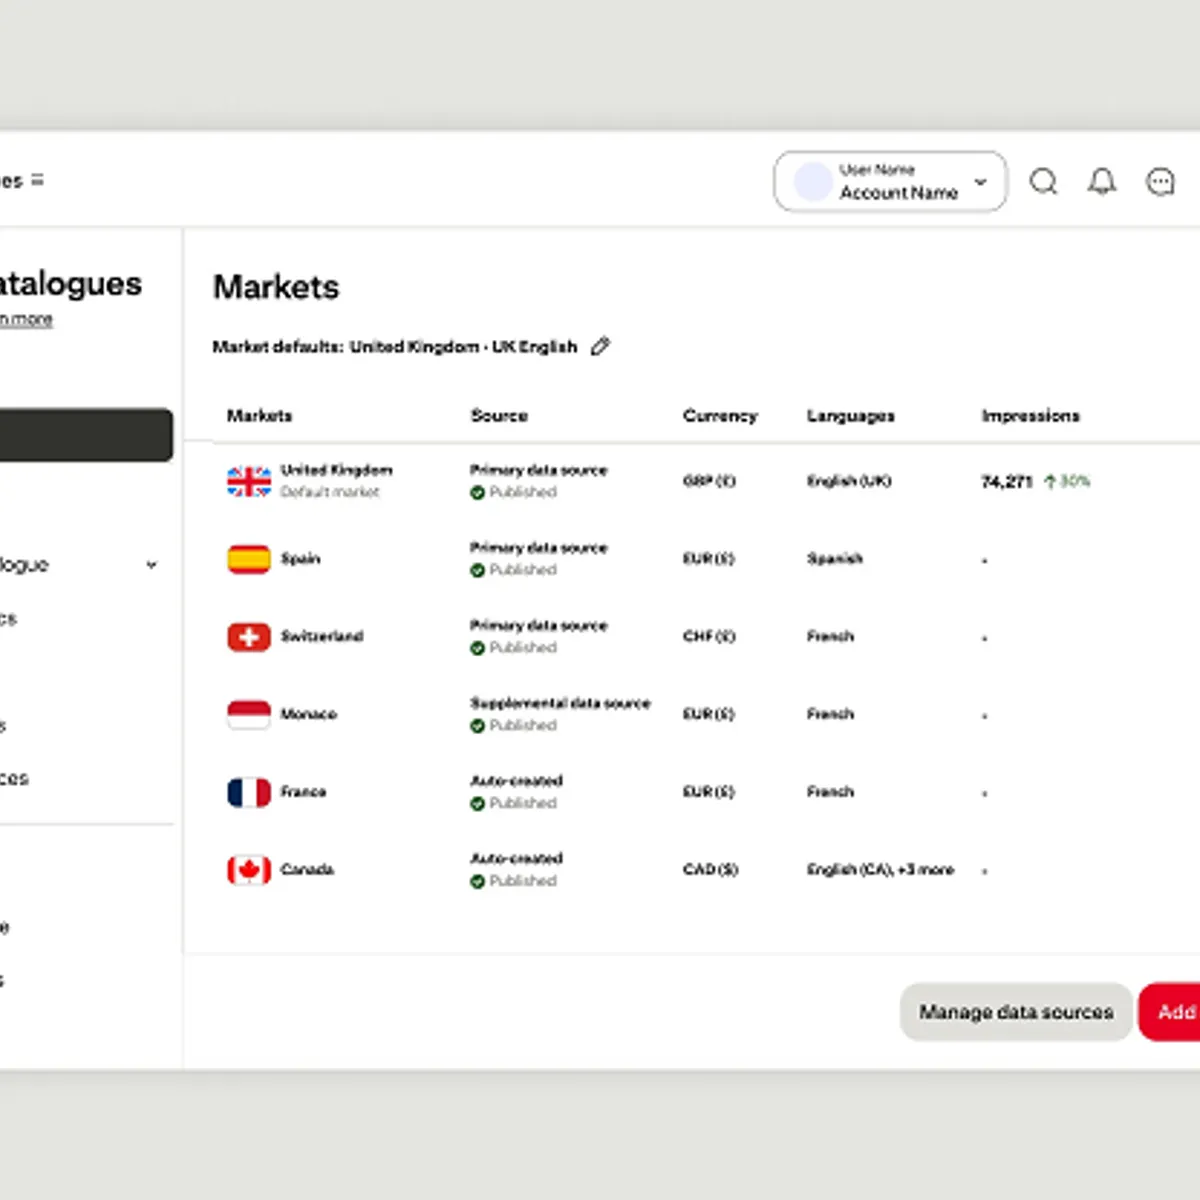This screenshot has height=1200, width=1200.
Task: Click 'Default market' label under United Kingdom
Action: [x=330, y=492]
